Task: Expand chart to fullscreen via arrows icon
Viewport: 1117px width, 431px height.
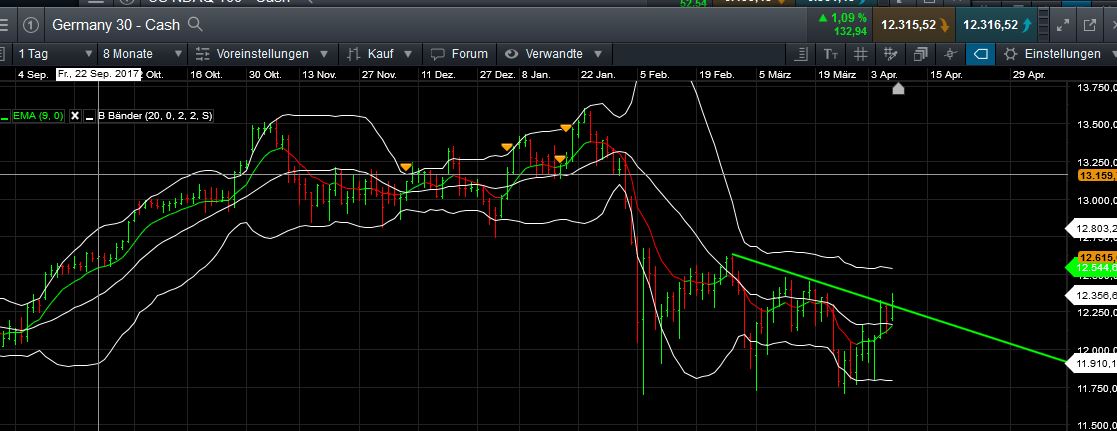Action: click(x=1063, y=25)
